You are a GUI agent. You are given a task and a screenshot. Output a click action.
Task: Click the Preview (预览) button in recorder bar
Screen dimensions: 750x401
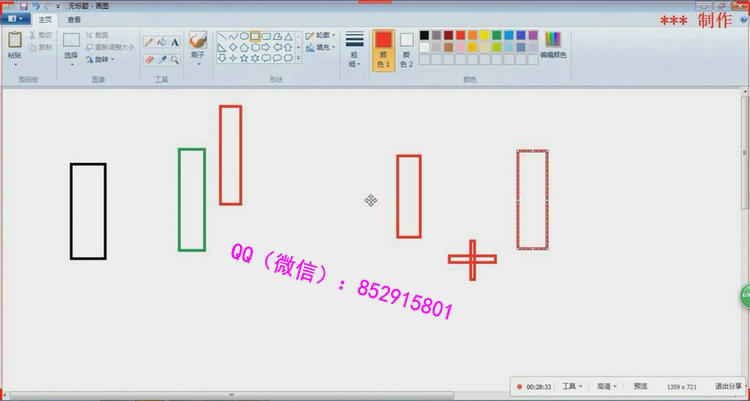point(640,386)
